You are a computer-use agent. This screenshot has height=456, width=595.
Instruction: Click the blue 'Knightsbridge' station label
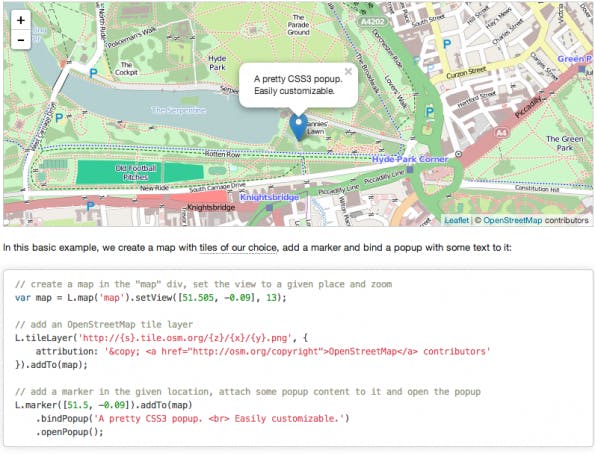(269, 197)
